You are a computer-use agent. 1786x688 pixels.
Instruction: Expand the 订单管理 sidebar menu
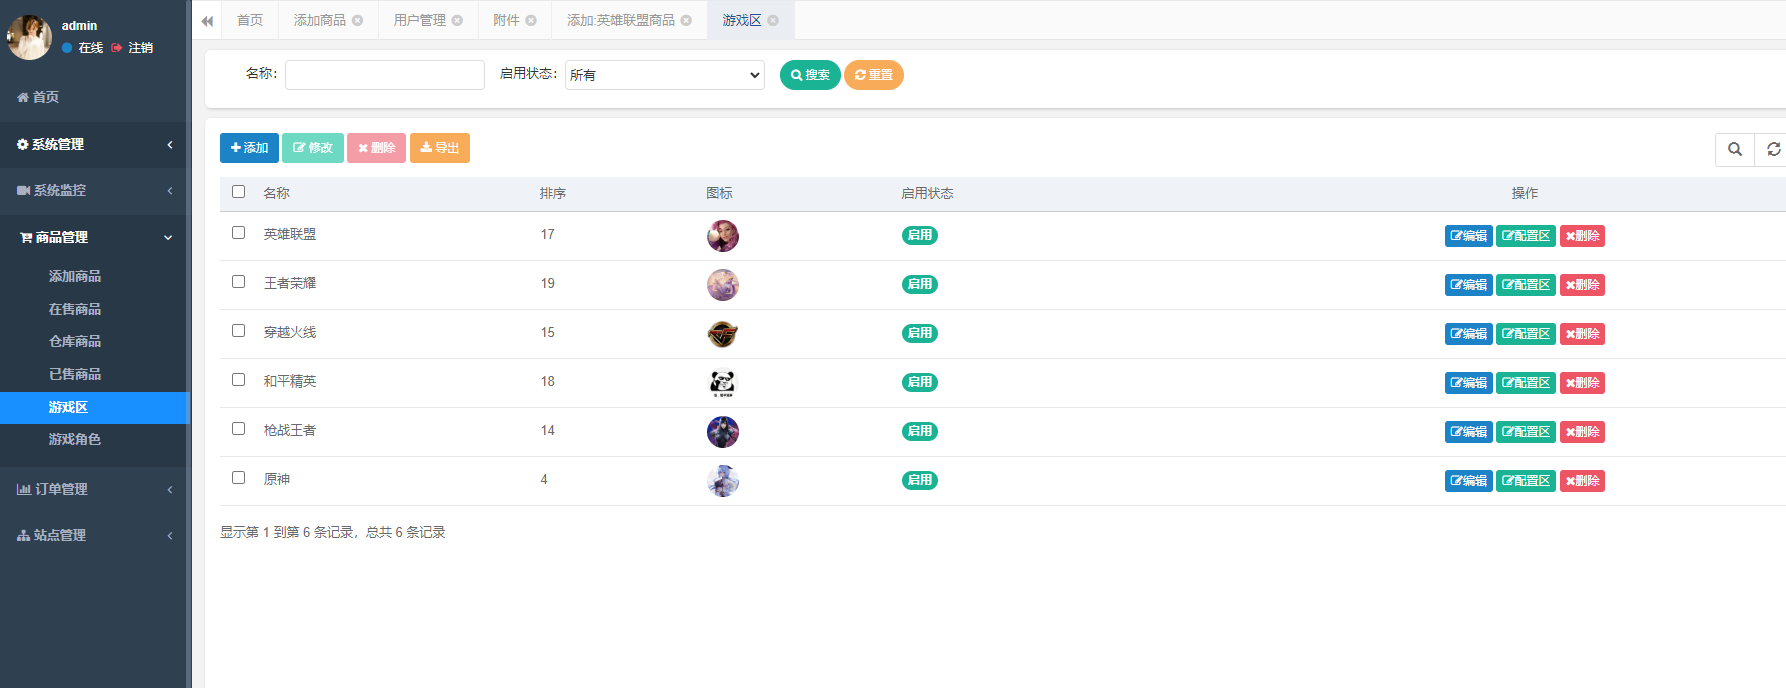point(94,489)
